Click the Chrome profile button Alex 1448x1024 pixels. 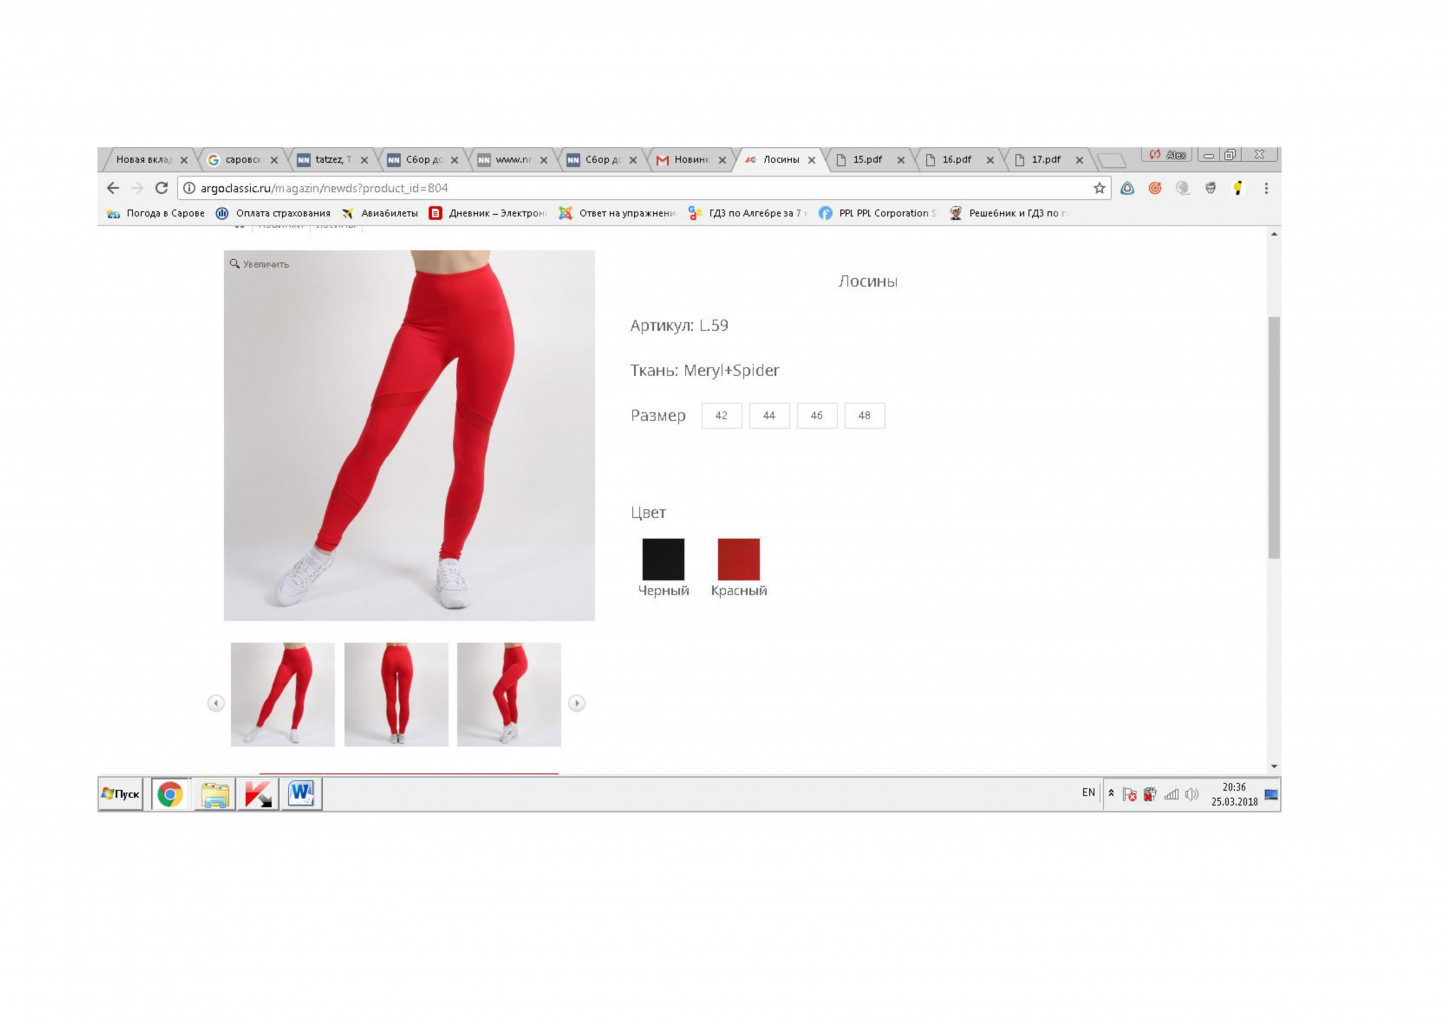click(x=1167, y=155)
